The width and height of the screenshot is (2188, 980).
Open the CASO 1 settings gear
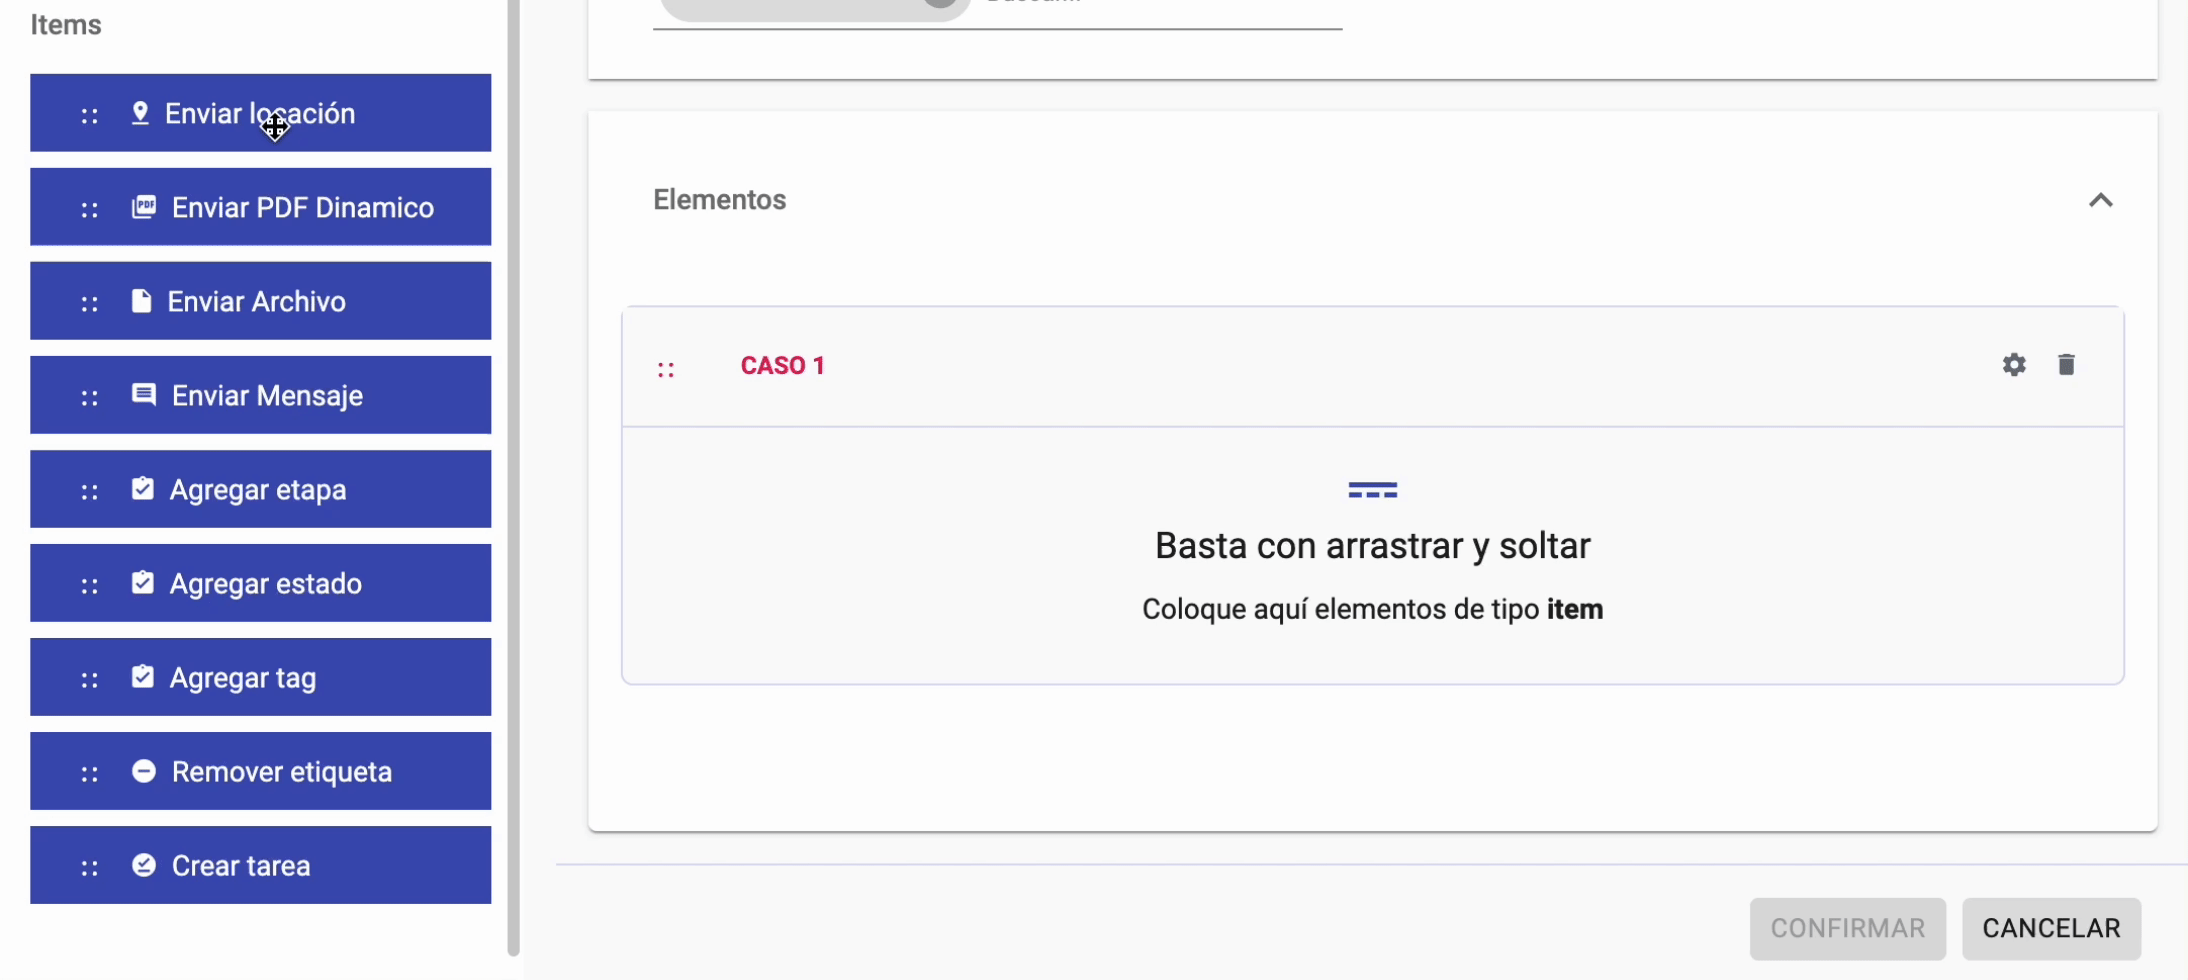point(2014,365)
